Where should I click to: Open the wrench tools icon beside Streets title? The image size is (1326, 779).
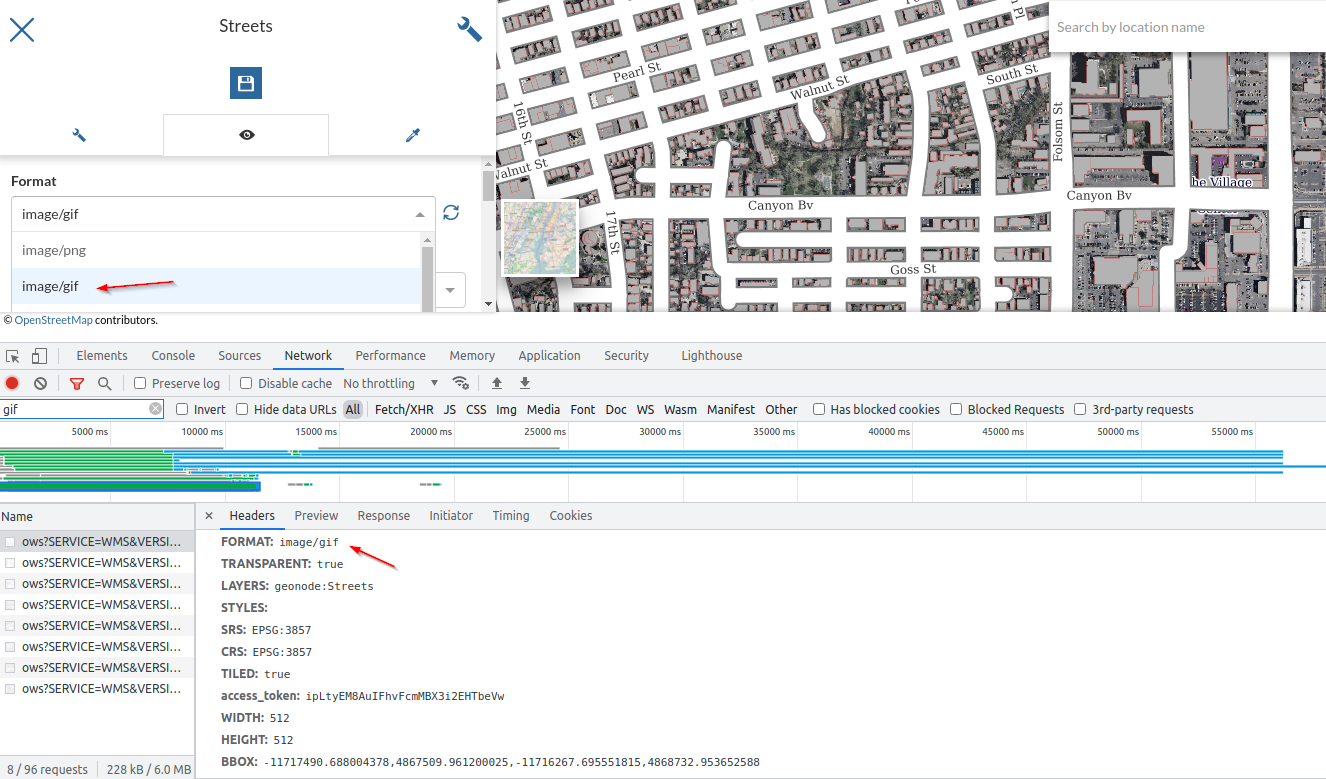[469, 29]
